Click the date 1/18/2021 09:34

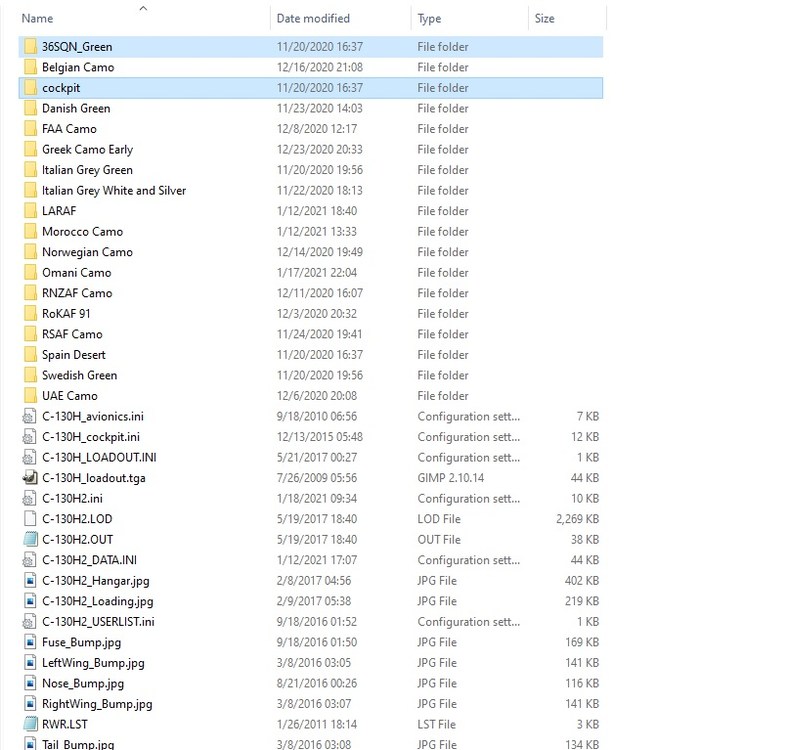317,499
